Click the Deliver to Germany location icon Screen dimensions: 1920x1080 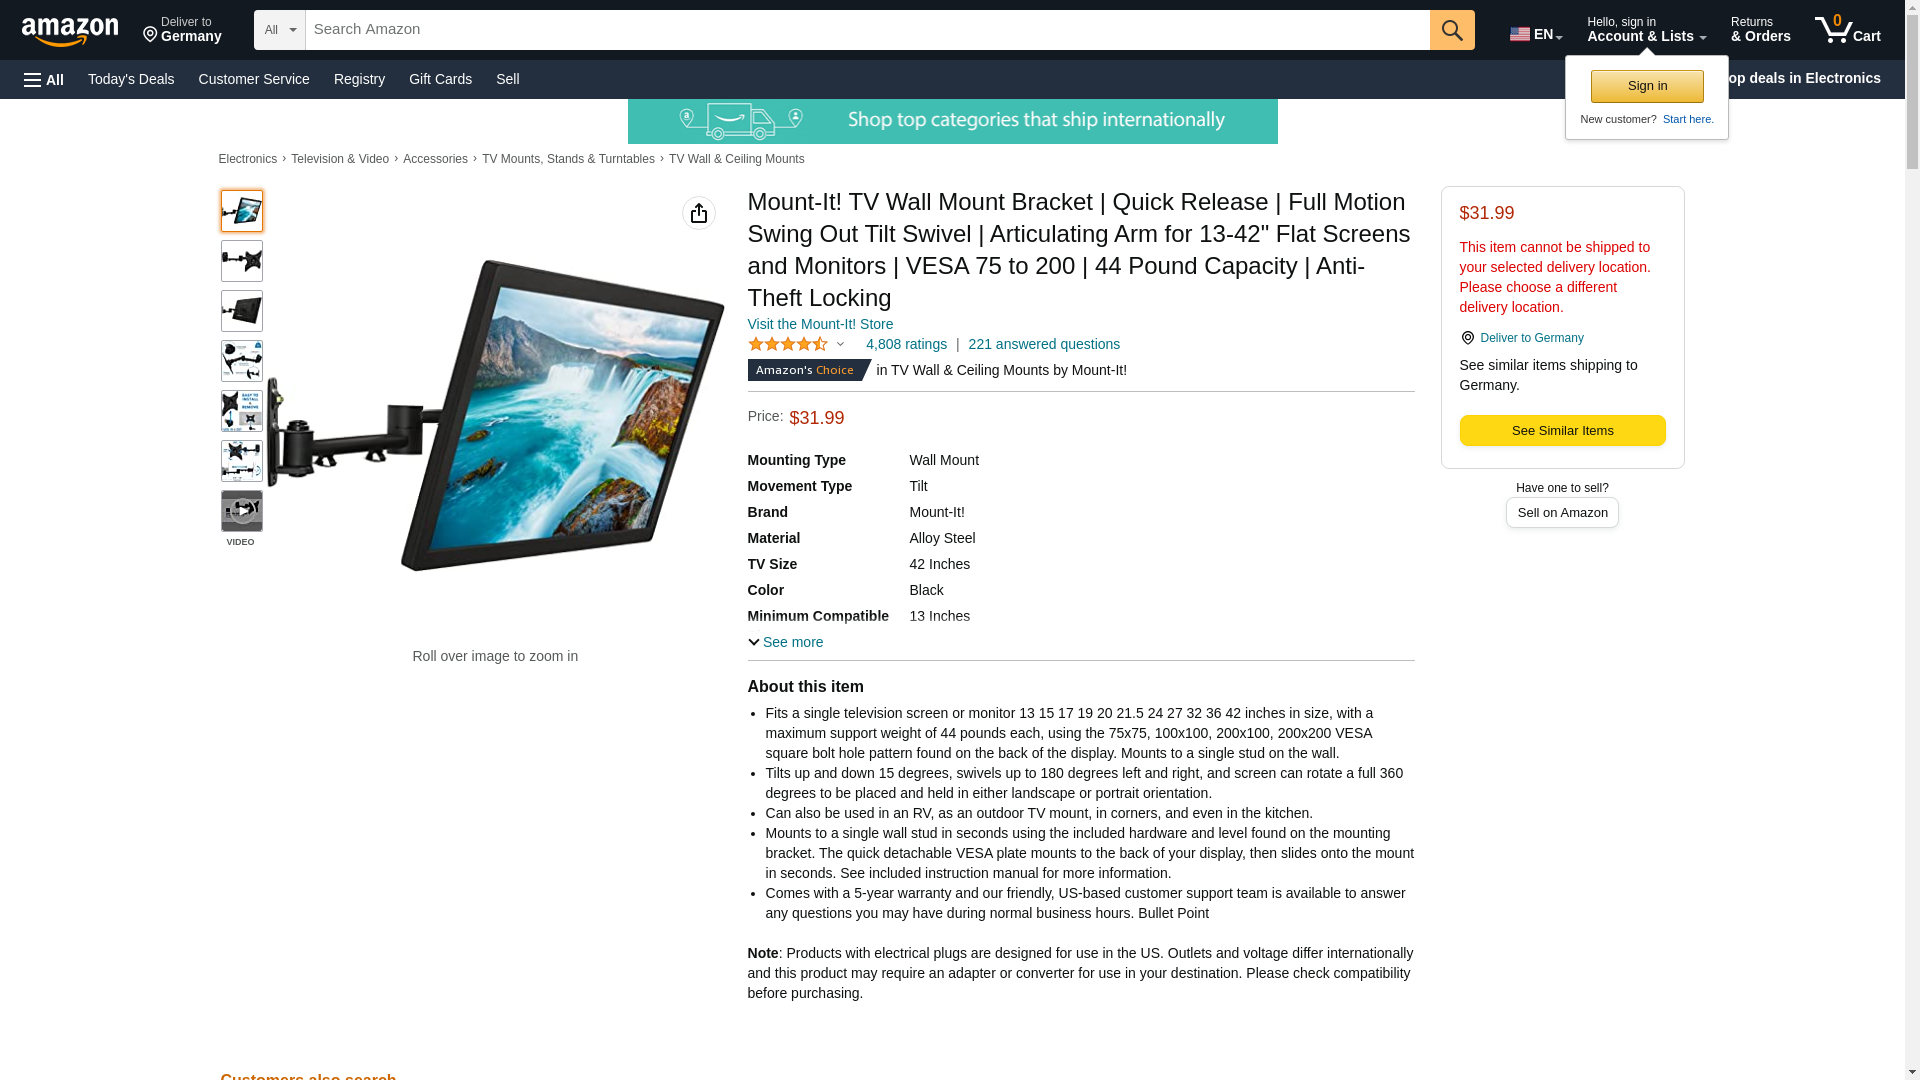(x=1467, y=338)
